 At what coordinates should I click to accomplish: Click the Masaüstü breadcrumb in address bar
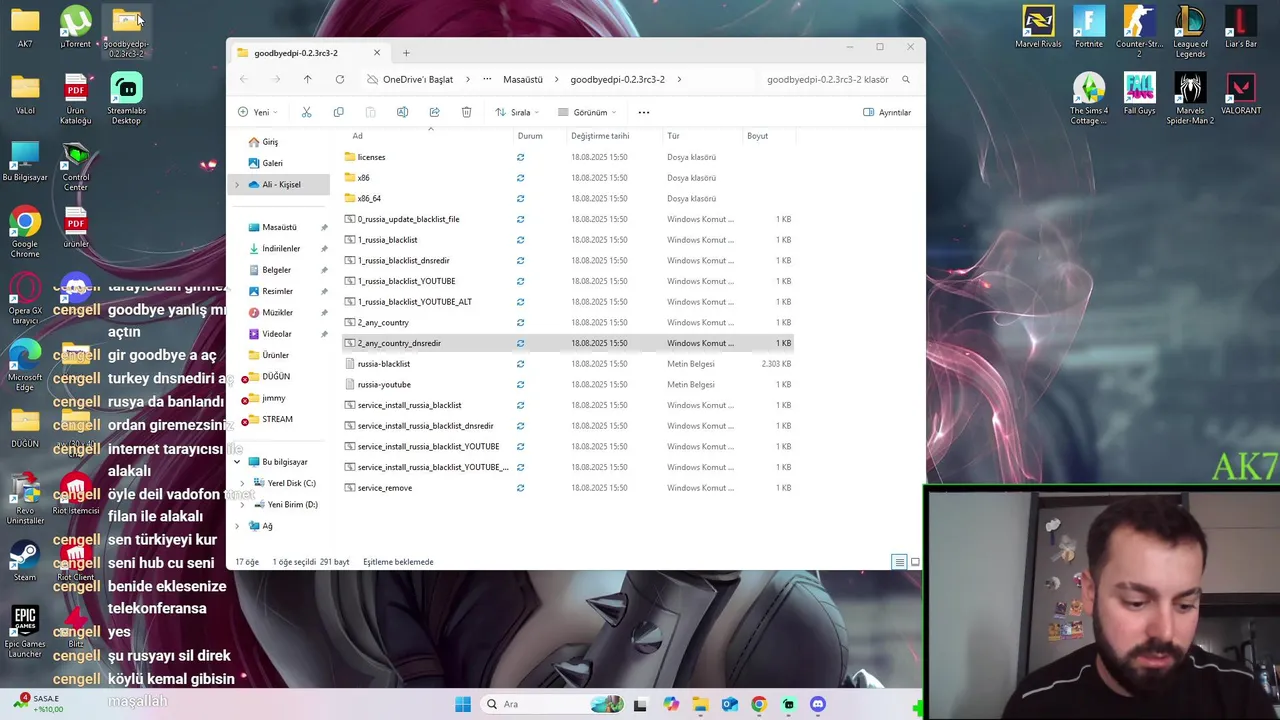pyautogui.click(x=523, y=79)
